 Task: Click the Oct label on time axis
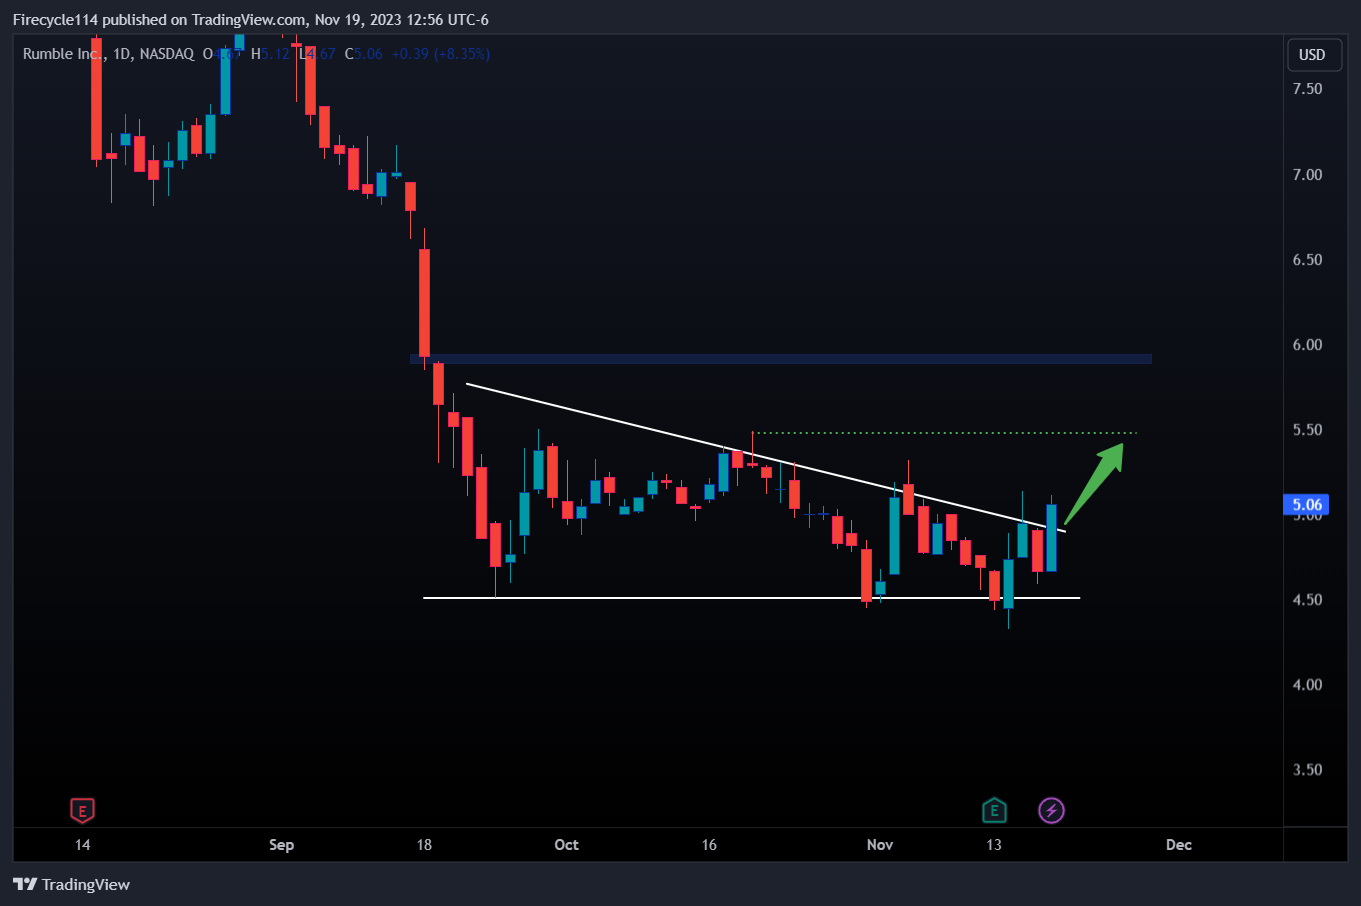click(566, 845)
